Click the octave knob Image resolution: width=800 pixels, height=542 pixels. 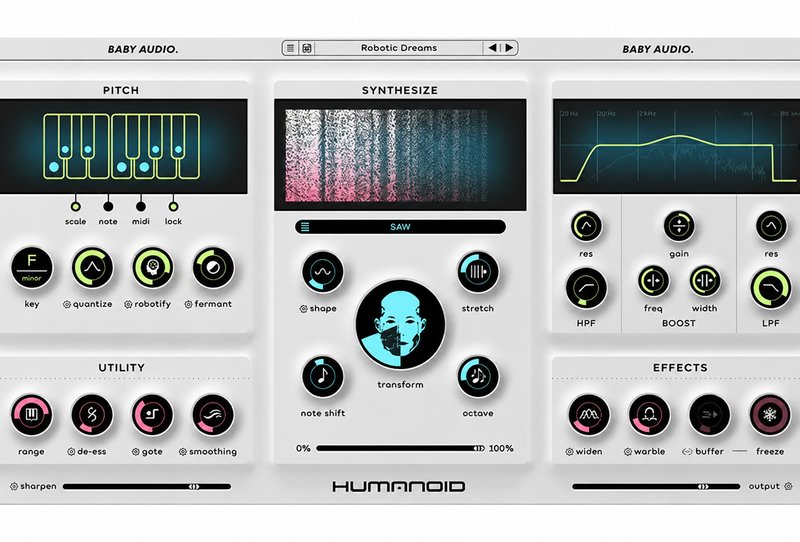[478, 377]
